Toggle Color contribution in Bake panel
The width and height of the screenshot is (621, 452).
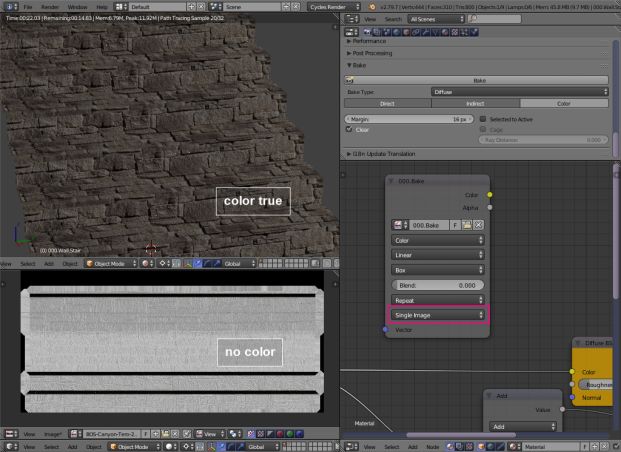(x=564, y=103)
